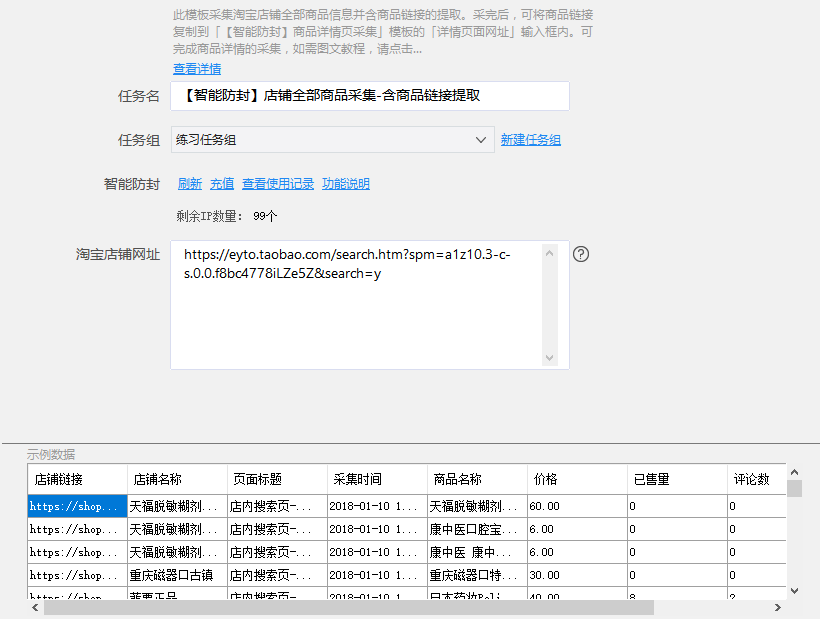Click the price cell 60.00
The height and width of the screenshot is (619, 820).
coord(577,506)
